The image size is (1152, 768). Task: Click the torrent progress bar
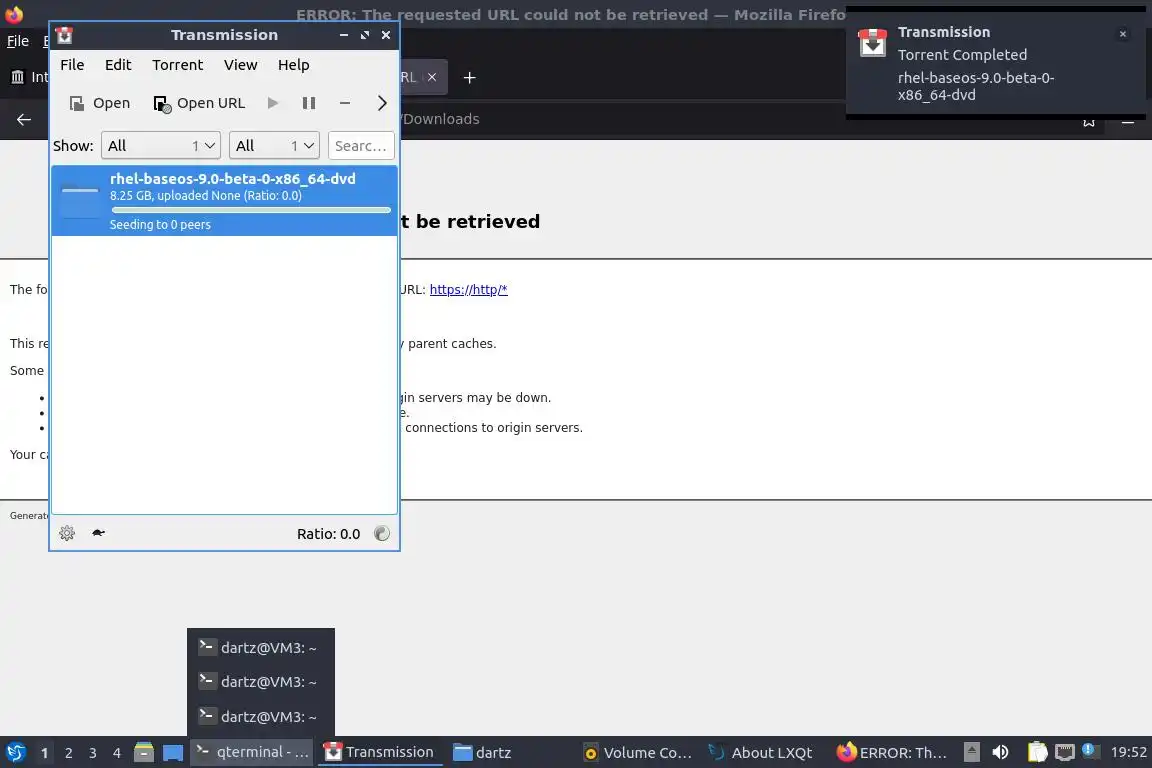point(251,210)
